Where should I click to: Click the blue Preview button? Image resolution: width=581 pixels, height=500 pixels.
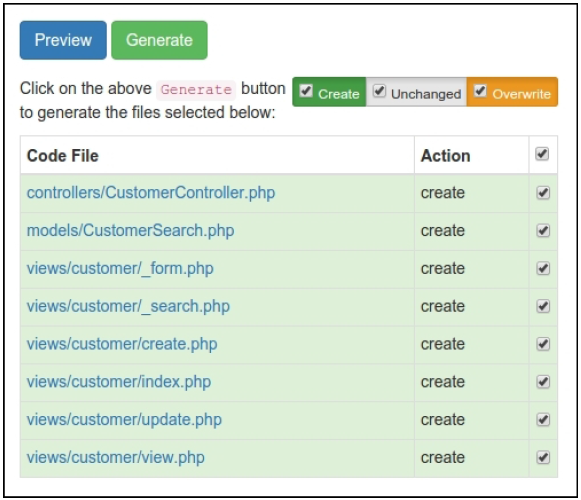coord(63,40)
